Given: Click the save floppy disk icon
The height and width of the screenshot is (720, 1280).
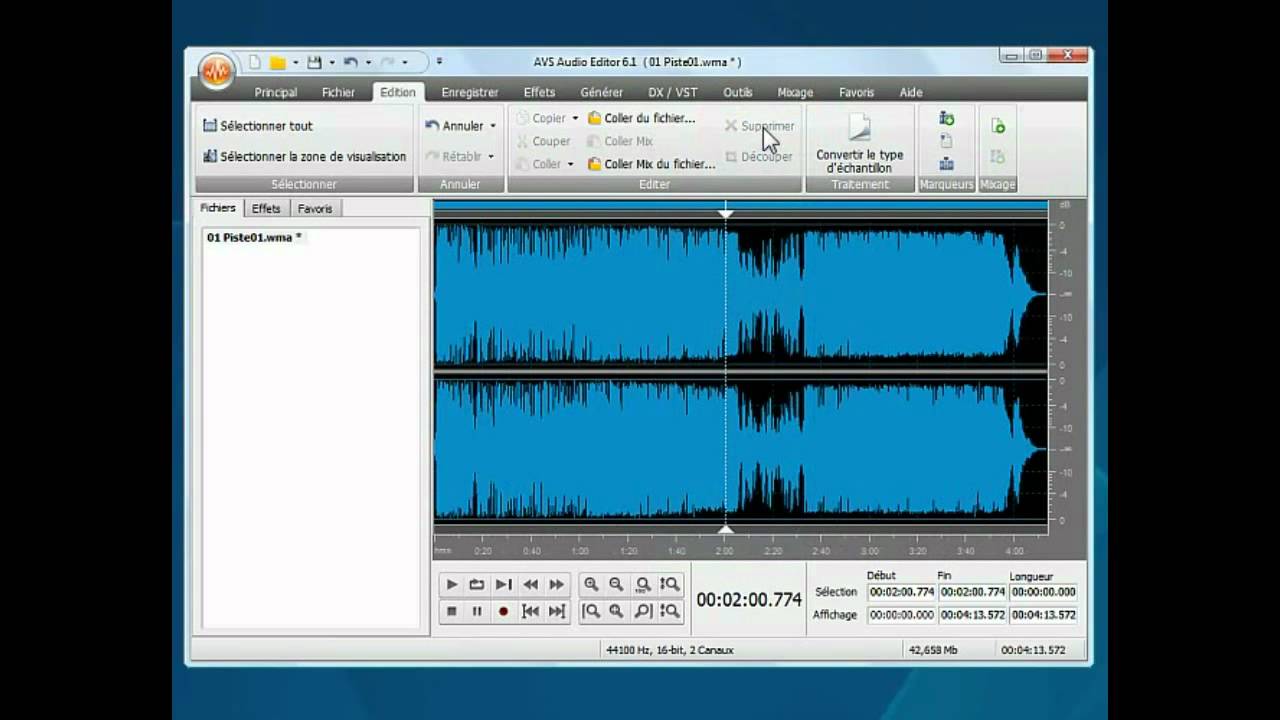Looking at the screenshot, I should (x=314, y=62).
